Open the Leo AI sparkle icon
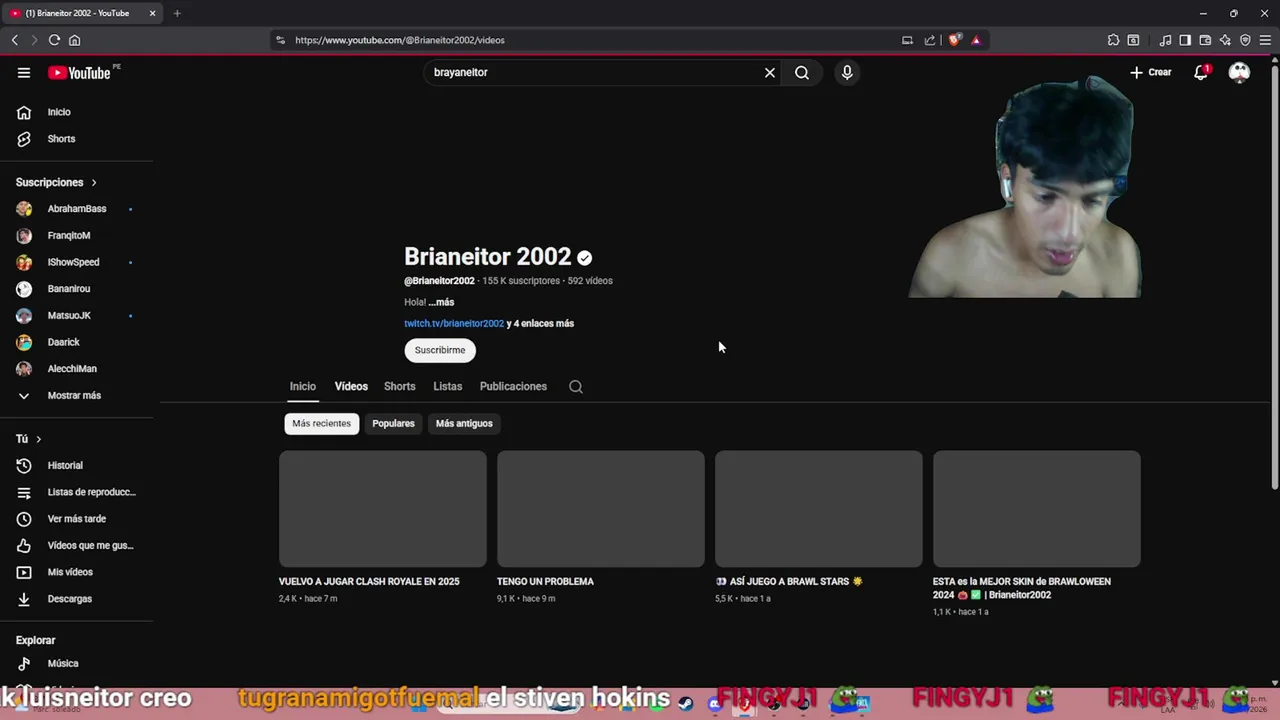 [x=1225, y=40]
